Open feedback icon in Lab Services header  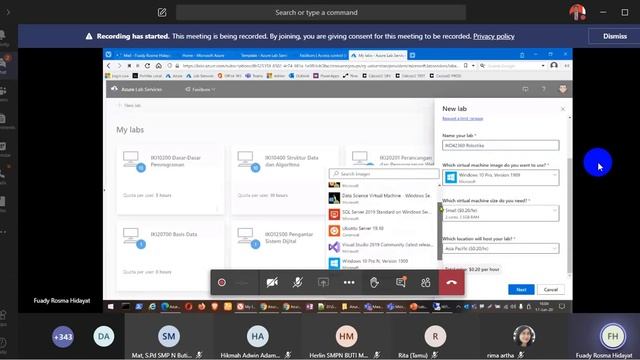525,89
